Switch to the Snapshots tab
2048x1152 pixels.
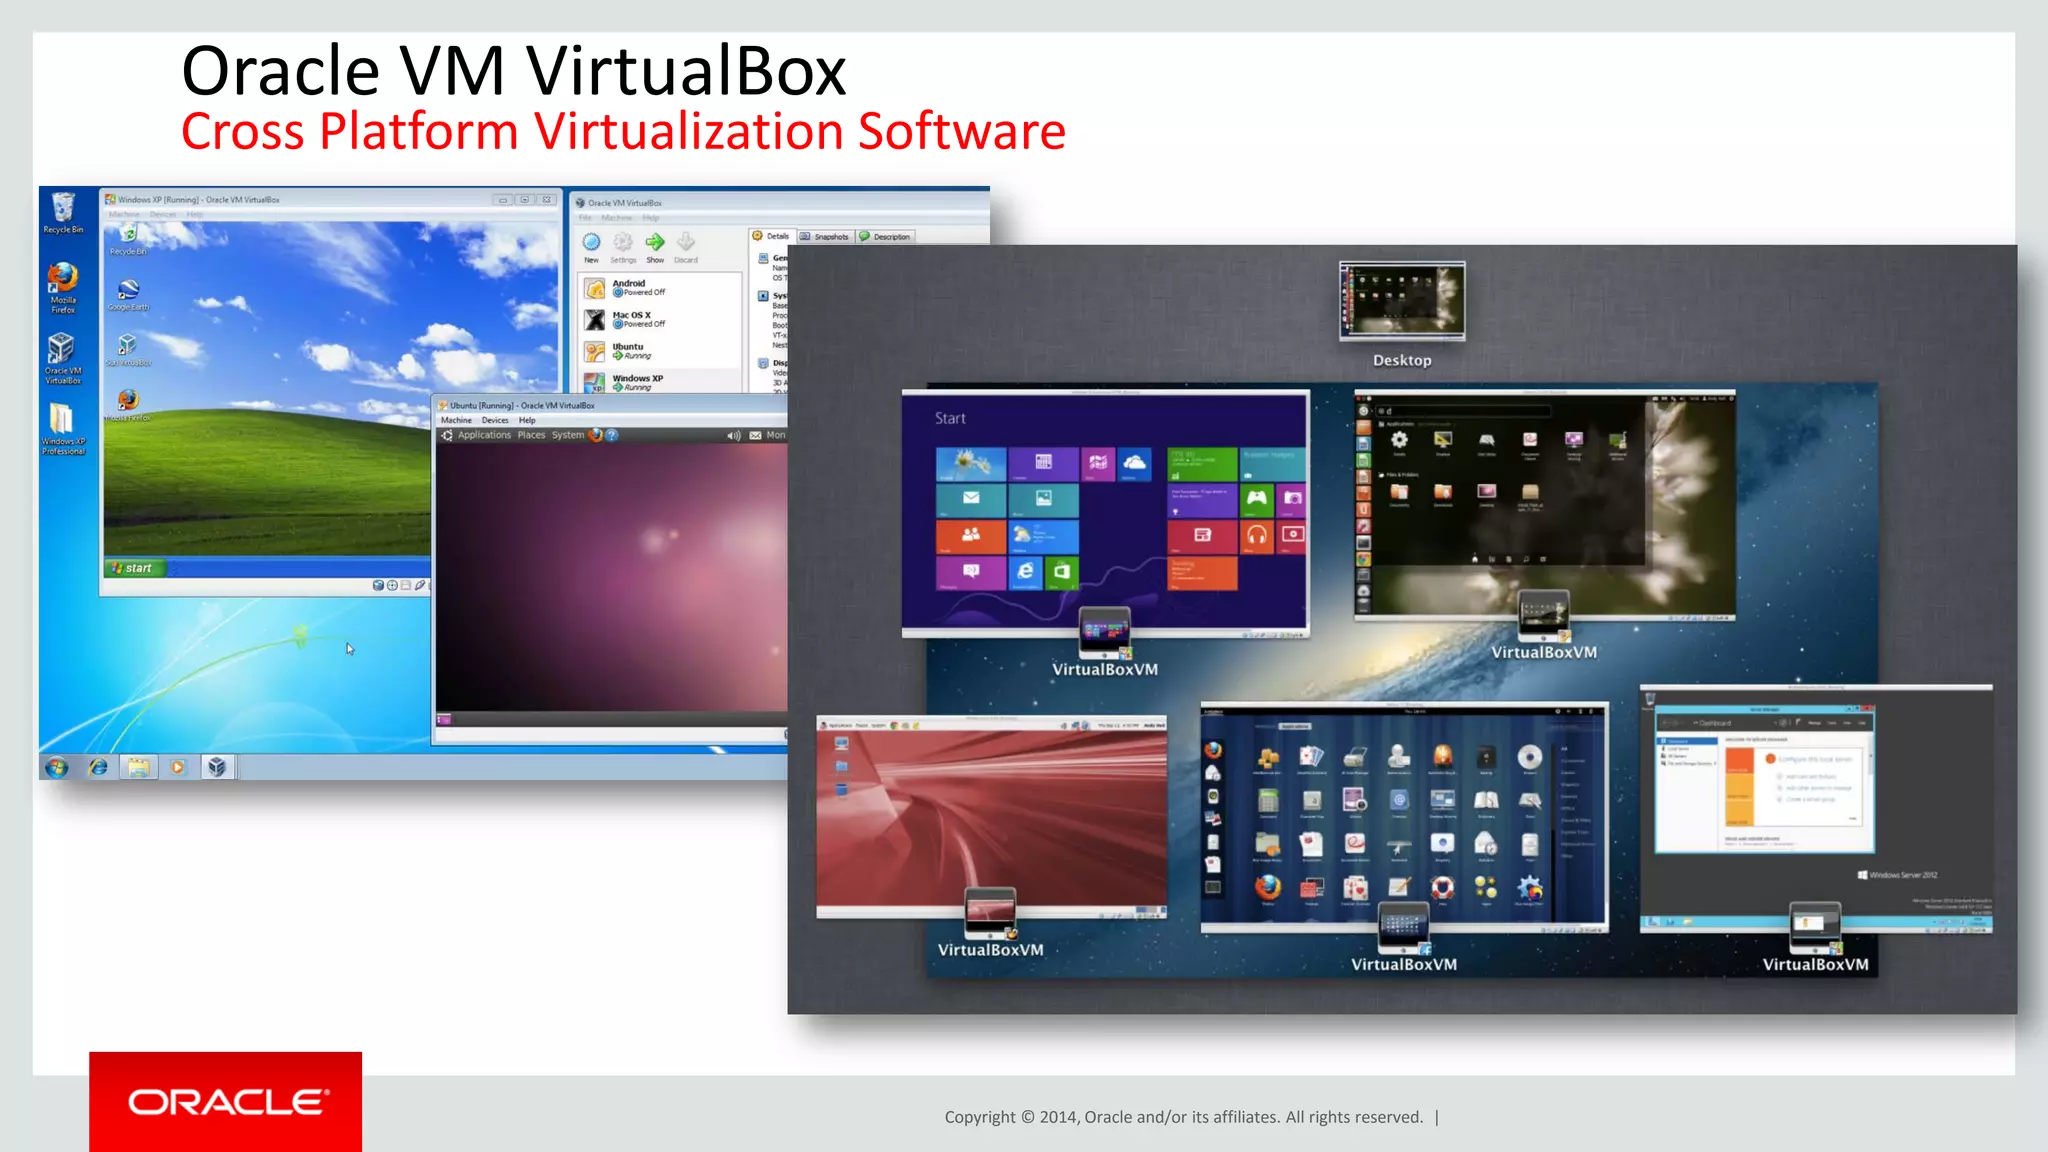[825, 237]
